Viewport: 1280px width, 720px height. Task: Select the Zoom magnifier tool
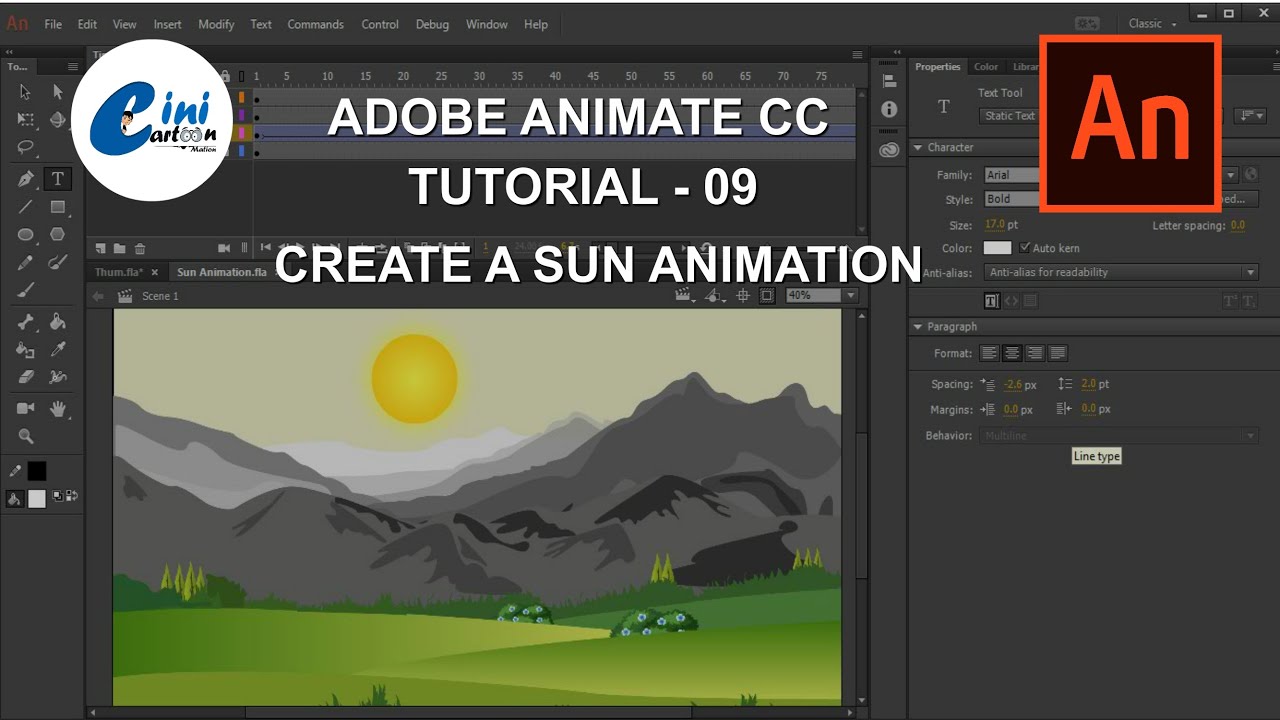(x=26, y=436)
